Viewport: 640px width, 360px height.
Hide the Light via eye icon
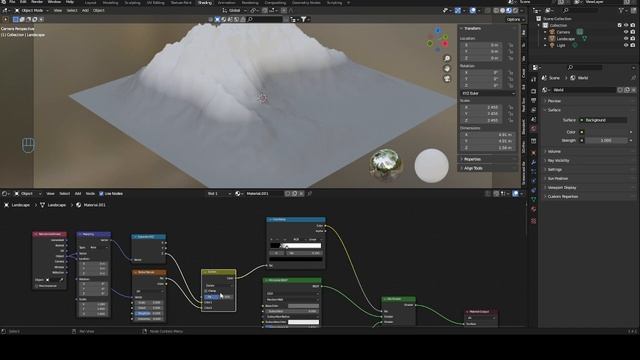click(x=626, y=45)
